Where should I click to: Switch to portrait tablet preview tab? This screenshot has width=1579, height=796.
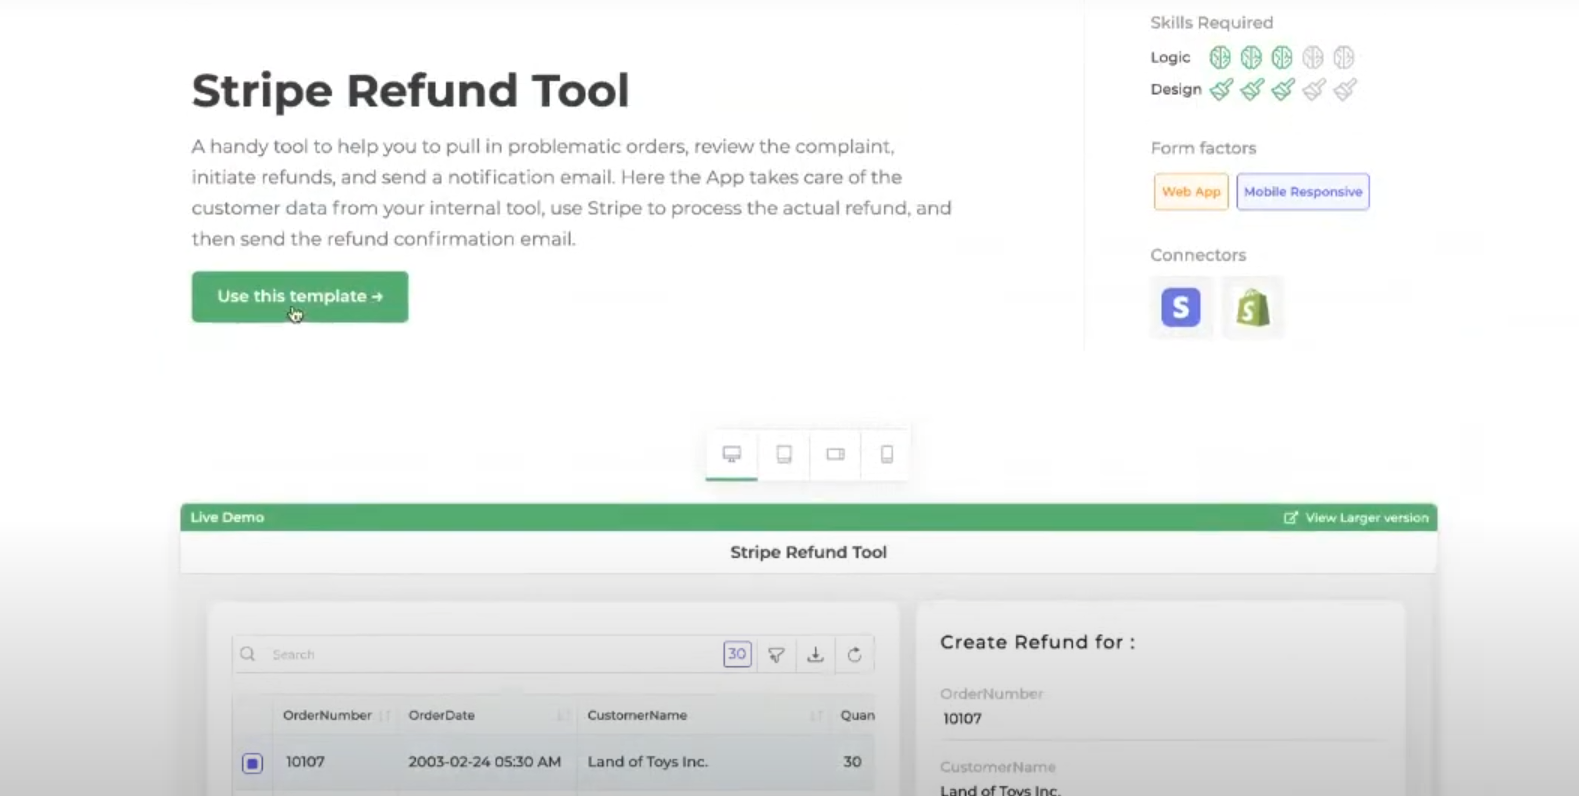click(x=784, y=455)
